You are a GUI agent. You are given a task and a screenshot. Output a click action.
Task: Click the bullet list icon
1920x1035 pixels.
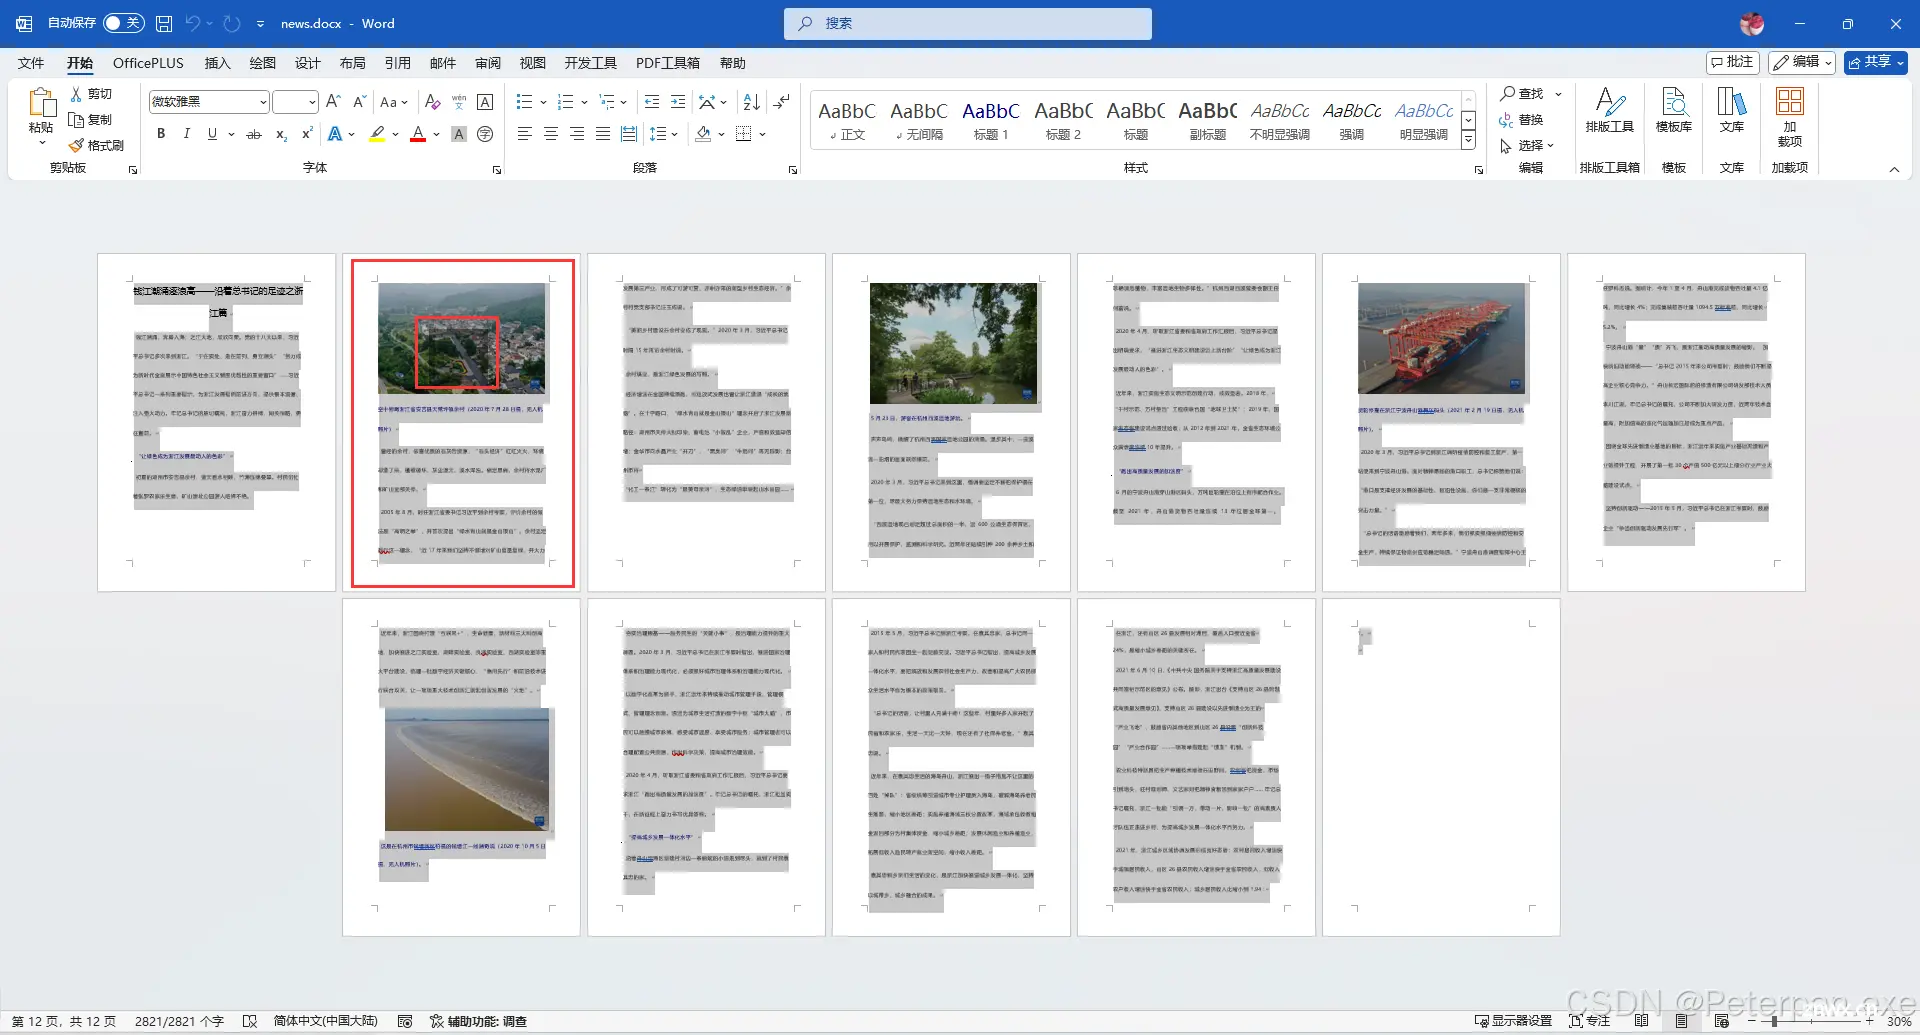click(x=524, y=102)
